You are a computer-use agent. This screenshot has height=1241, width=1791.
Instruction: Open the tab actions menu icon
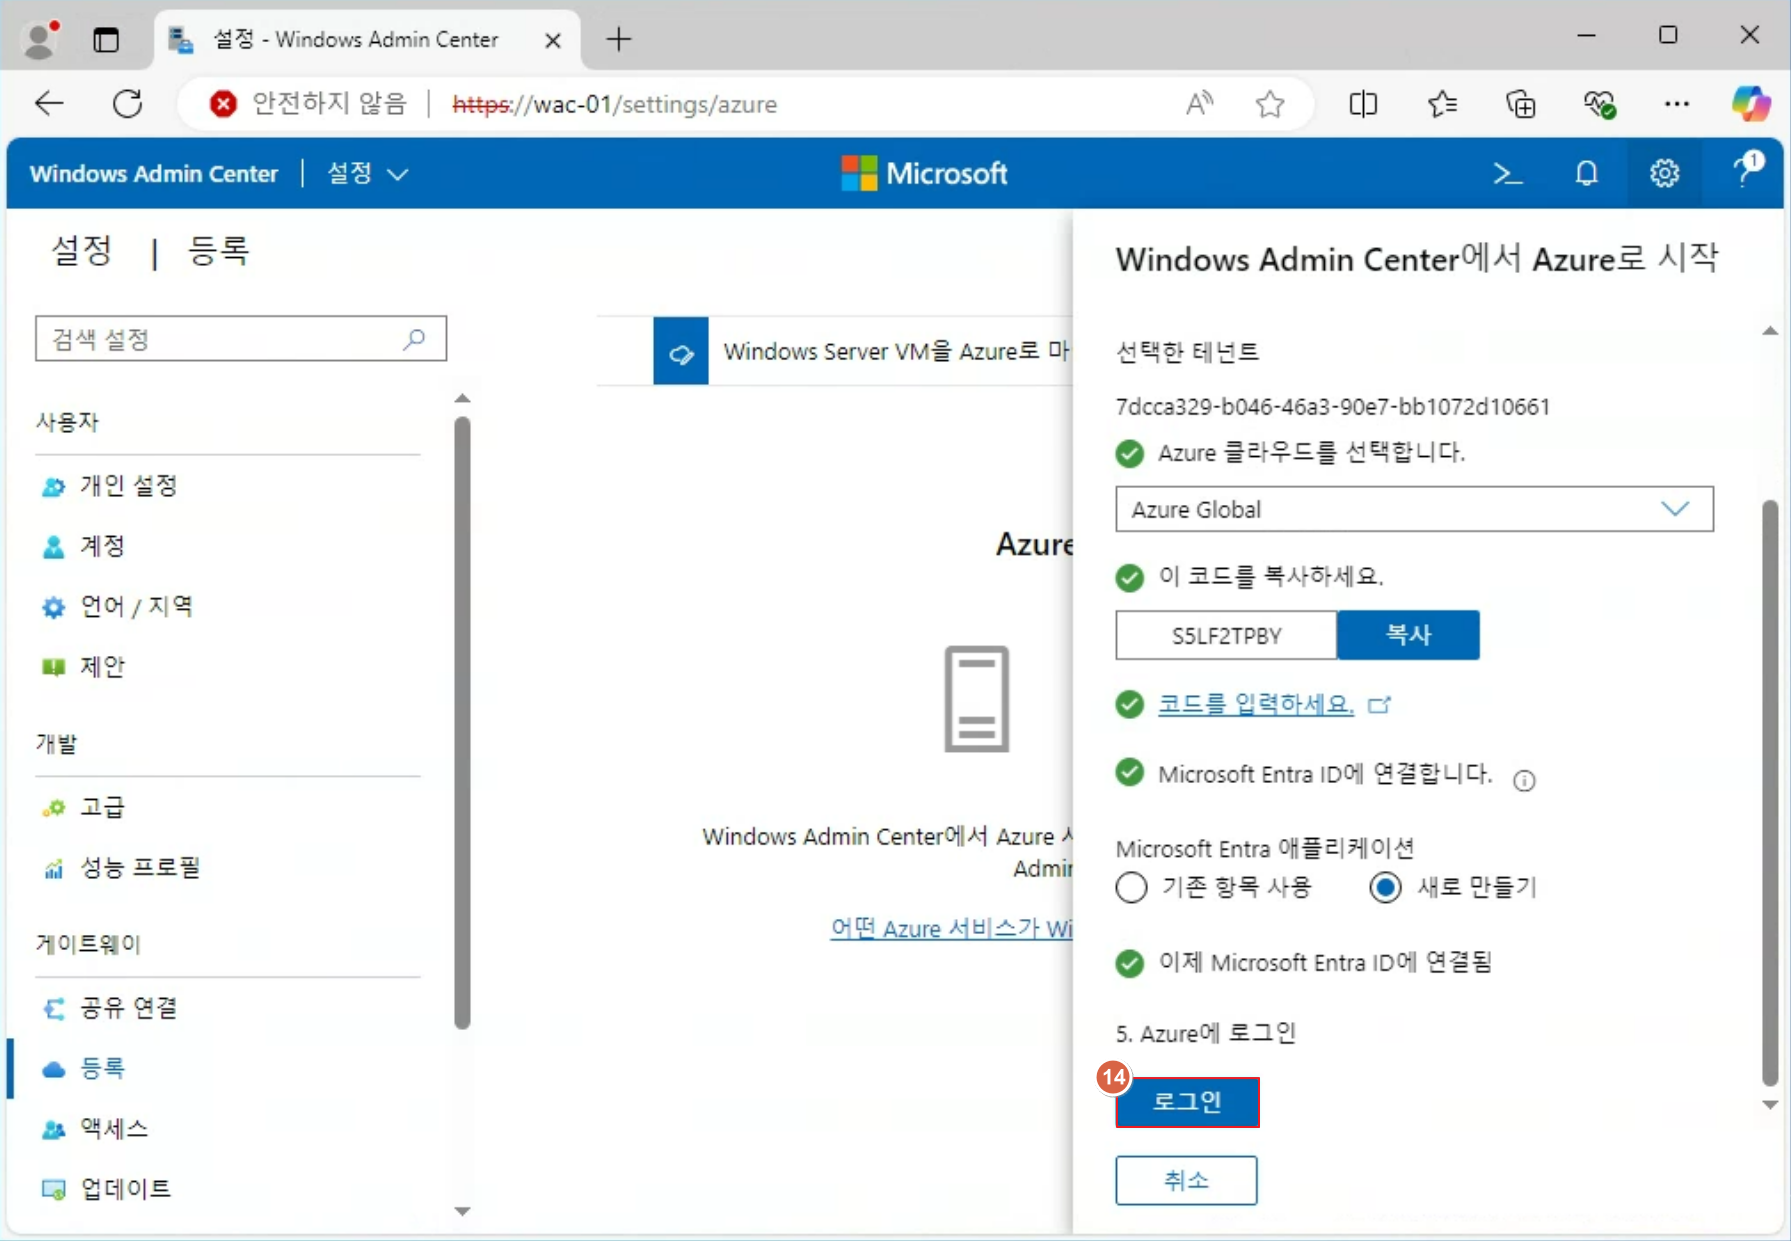click(x=106, y=40)
